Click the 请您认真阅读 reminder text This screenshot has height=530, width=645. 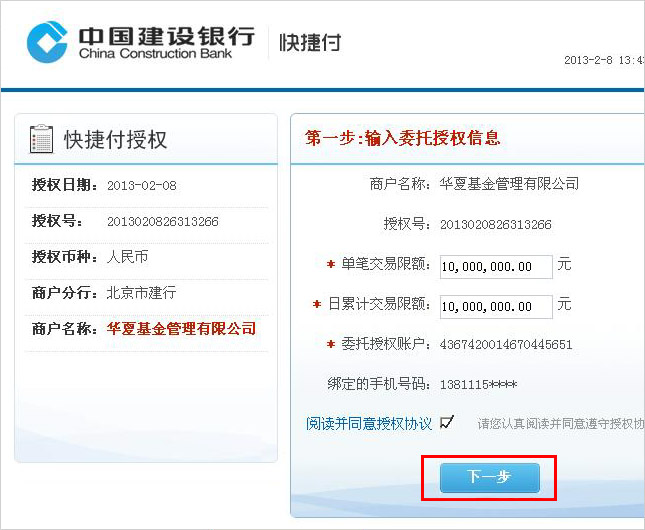561,423
